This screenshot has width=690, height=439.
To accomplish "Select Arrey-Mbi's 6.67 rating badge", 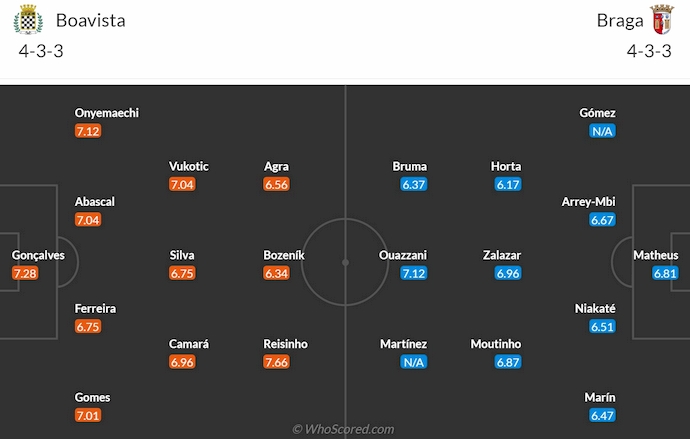I will 602,220.
